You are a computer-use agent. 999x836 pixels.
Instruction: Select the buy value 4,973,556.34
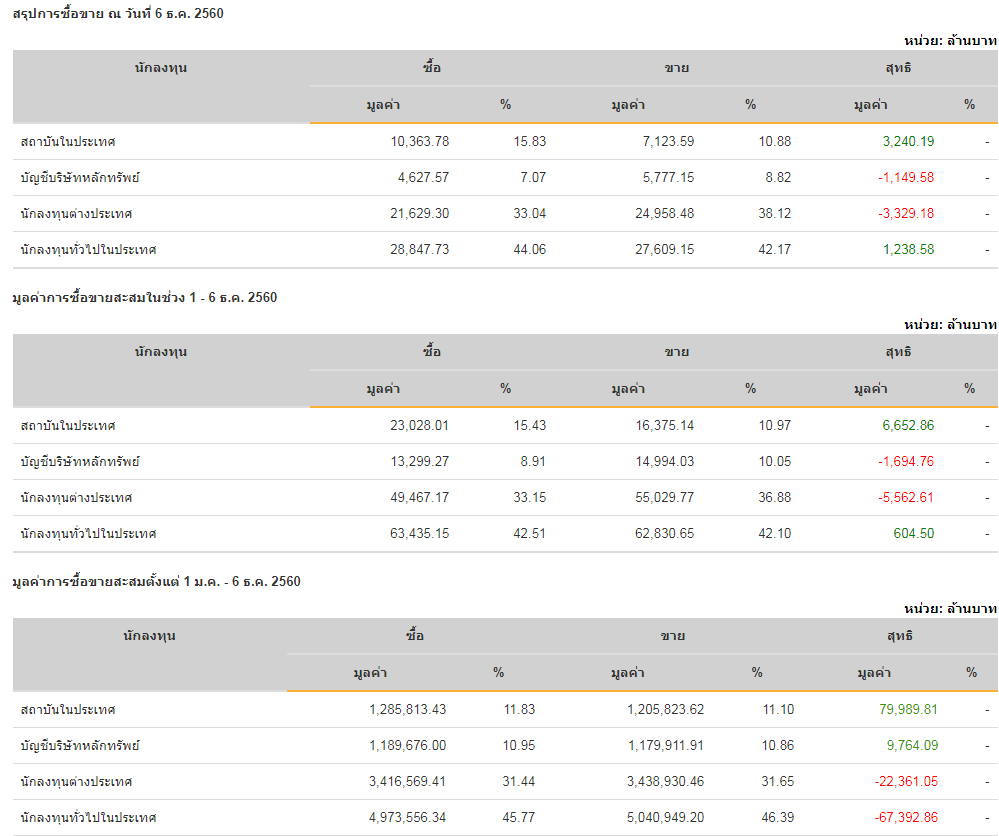tap(407, 817)
